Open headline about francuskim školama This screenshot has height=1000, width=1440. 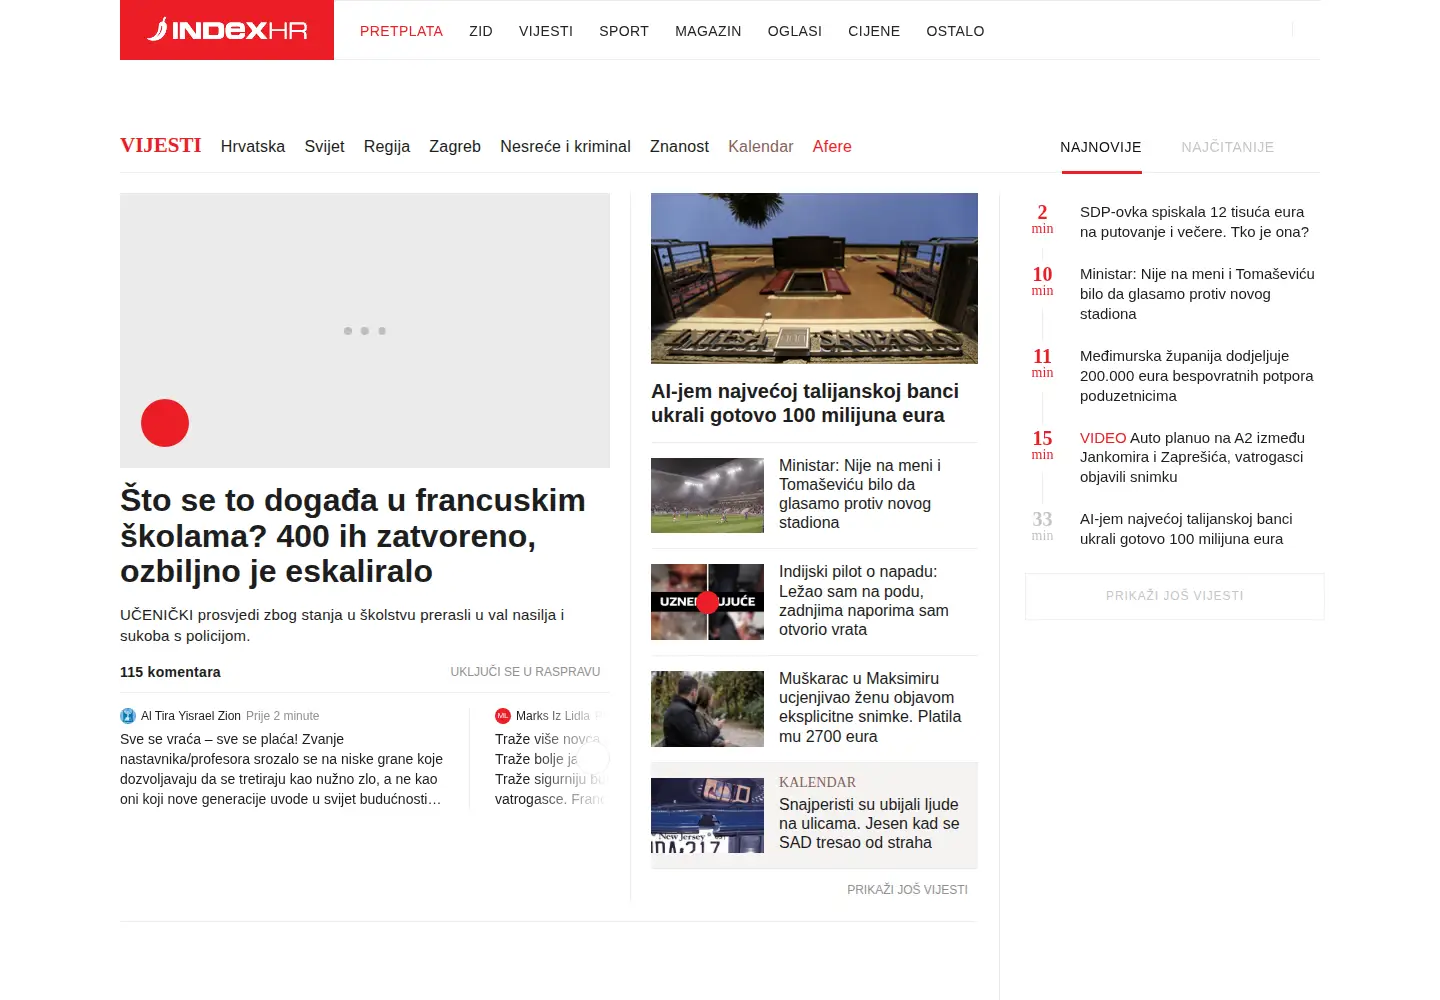coord(353,536)
